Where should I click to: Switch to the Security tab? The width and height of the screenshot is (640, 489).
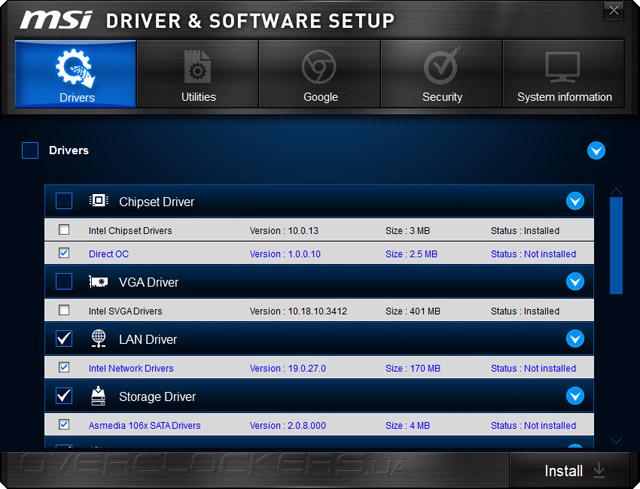click(x=442, y=74)
